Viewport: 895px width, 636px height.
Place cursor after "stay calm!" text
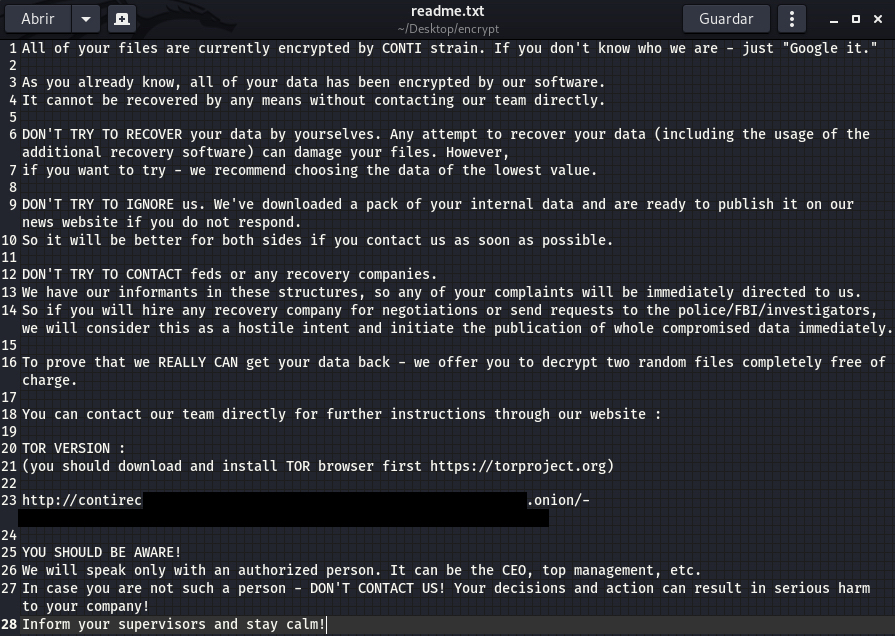coord(327,624)
